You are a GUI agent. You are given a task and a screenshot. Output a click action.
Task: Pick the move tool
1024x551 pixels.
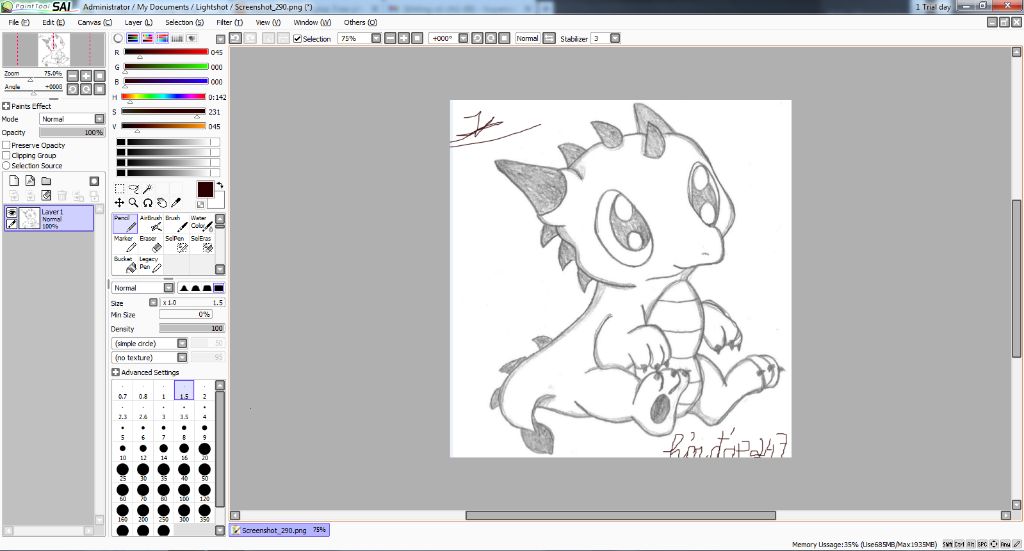(x=120, y=203)
